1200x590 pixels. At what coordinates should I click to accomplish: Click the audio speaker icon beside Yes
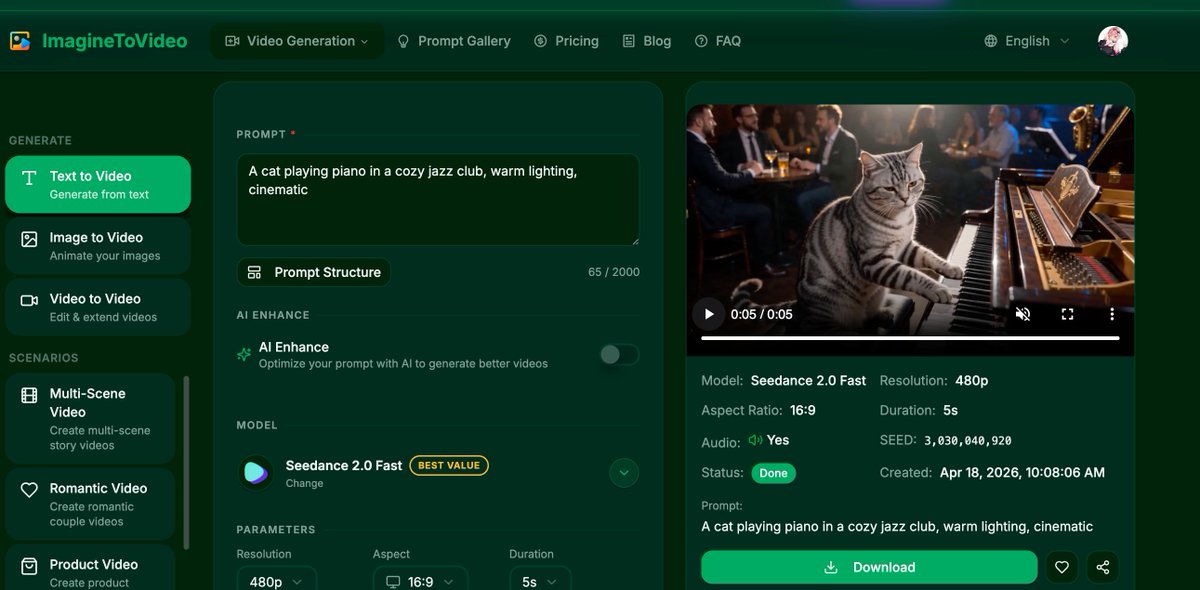(755, 440)
